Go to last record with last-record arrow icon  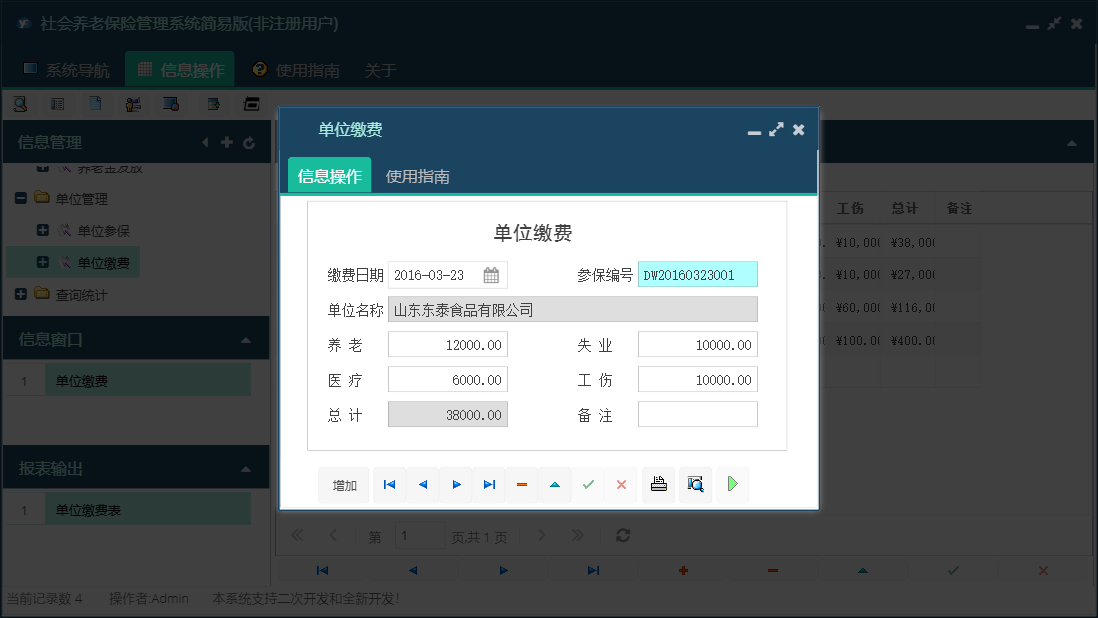click(489, 484)
